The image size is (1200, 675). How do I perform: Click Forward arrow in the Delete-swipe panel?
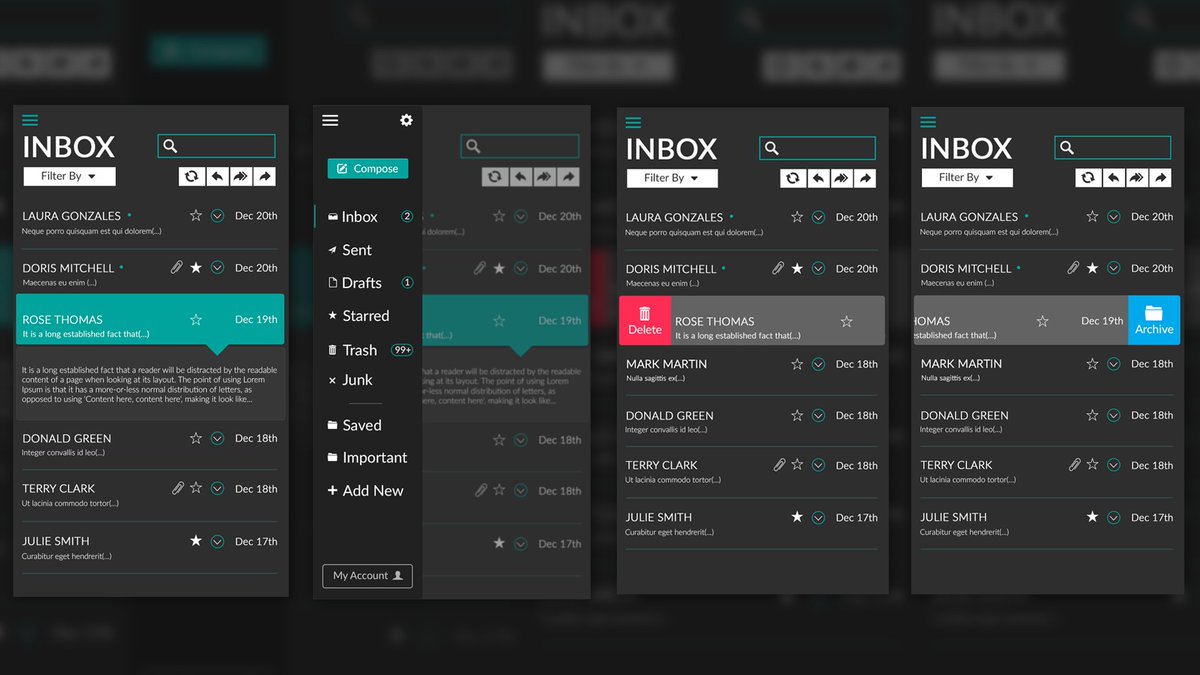(865, 178)
